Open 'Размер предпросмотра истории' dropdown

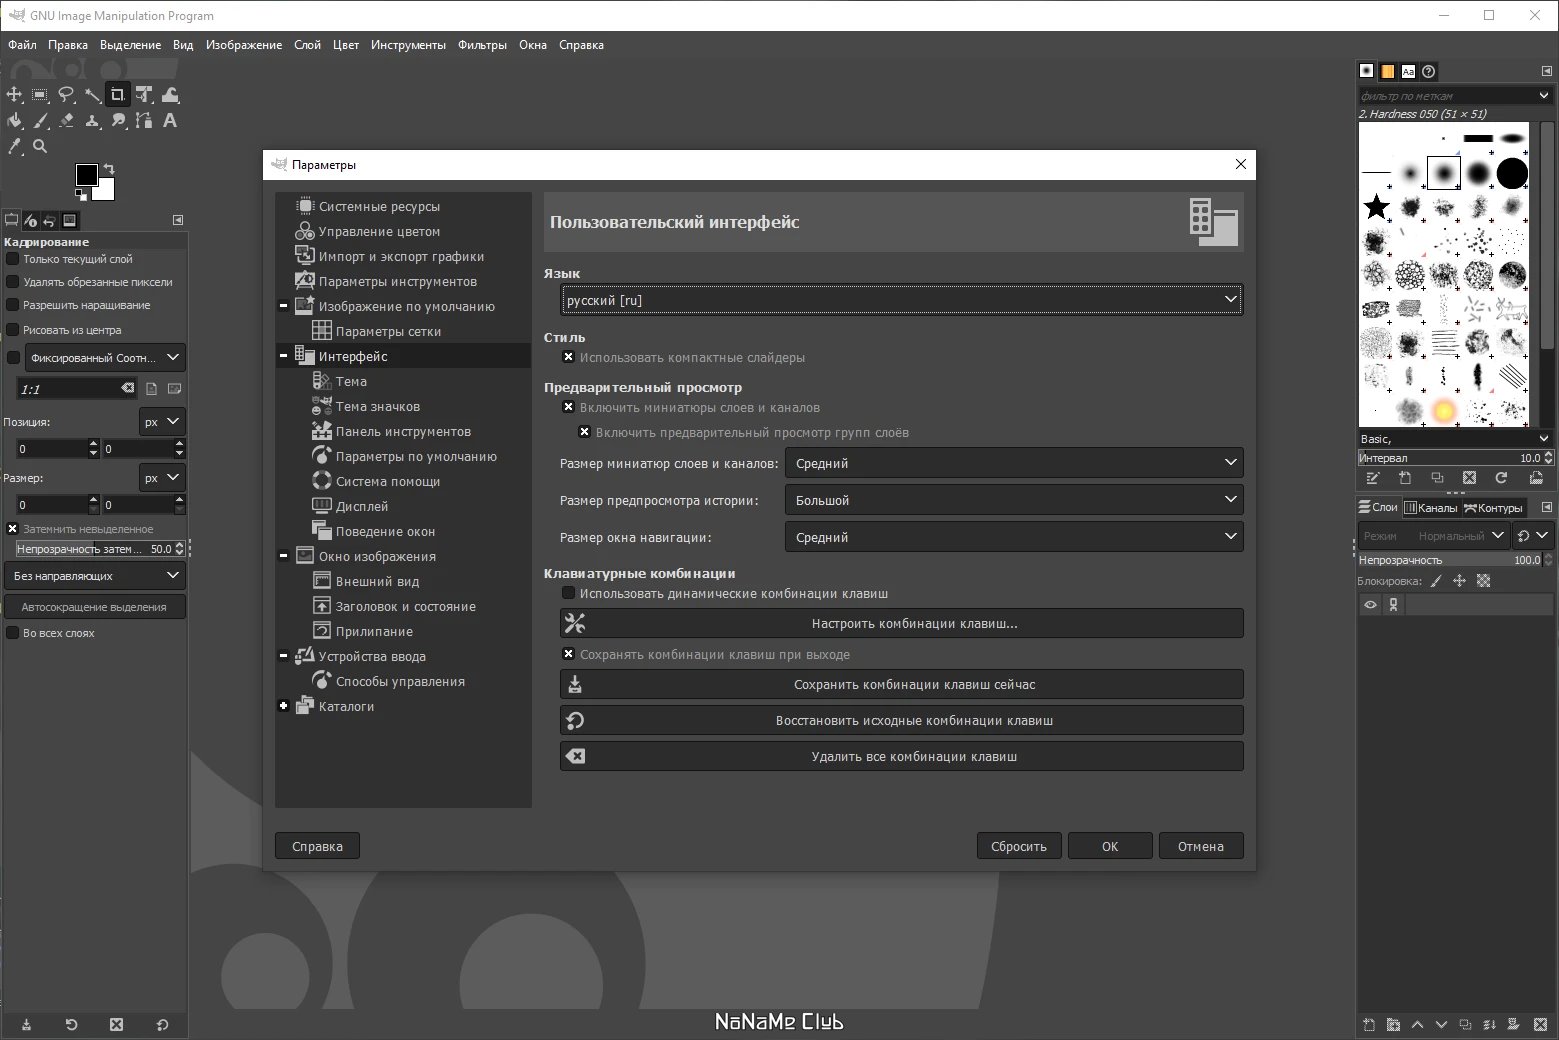pos(1014,500)
